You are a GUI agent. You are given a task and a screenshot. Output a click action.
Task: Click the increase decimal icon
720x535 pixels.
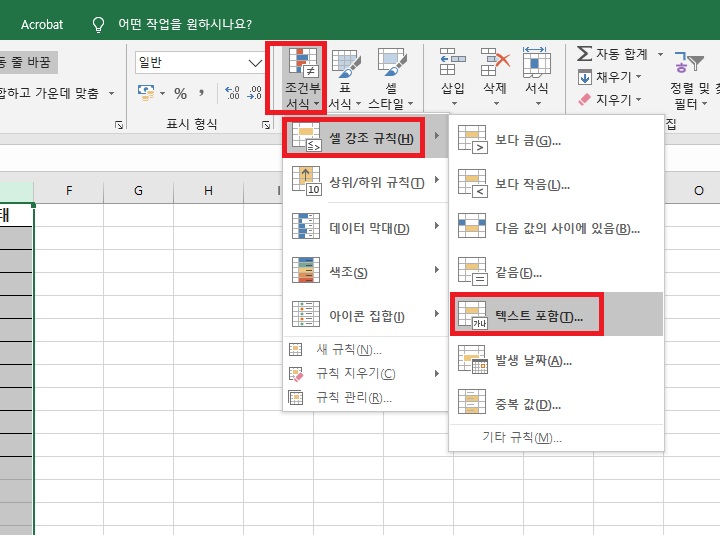(x=232, y=93)
